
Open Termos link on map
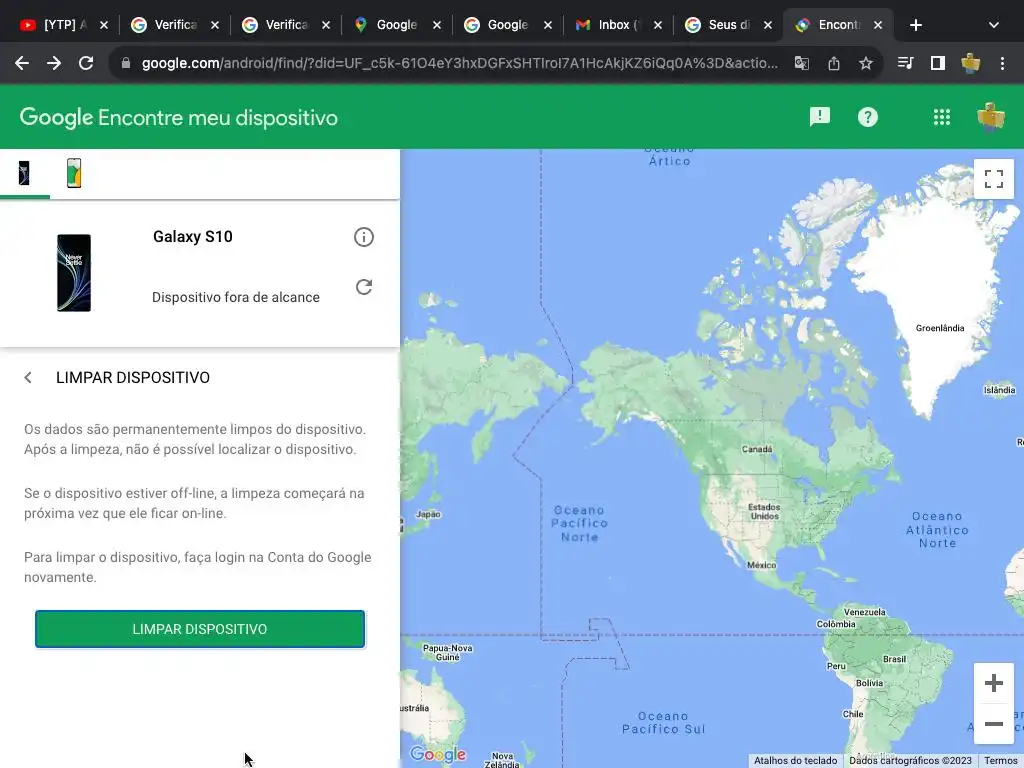[1000, 761]
